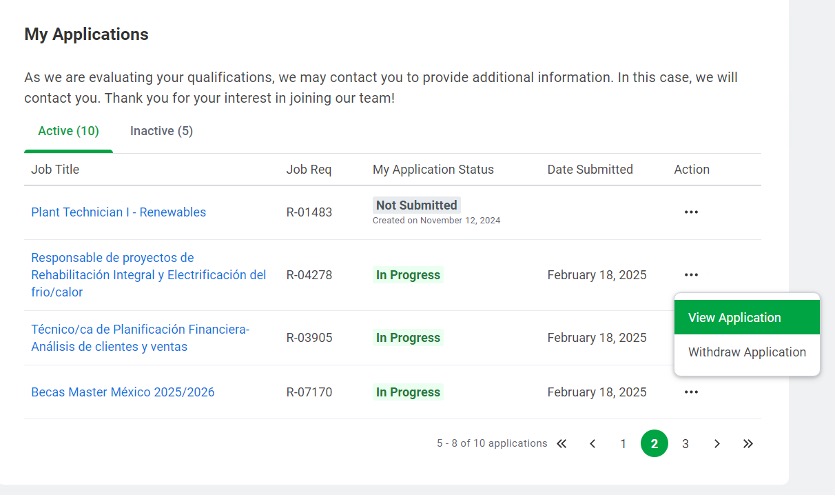Click the Date Submitted column header
Screen dimensions: 836x496
coord(590,170)
